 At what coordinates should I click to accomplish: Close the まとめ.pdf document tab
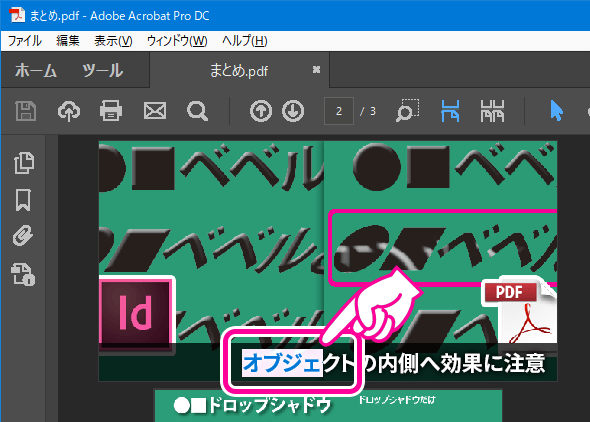(x=316, y=70)
